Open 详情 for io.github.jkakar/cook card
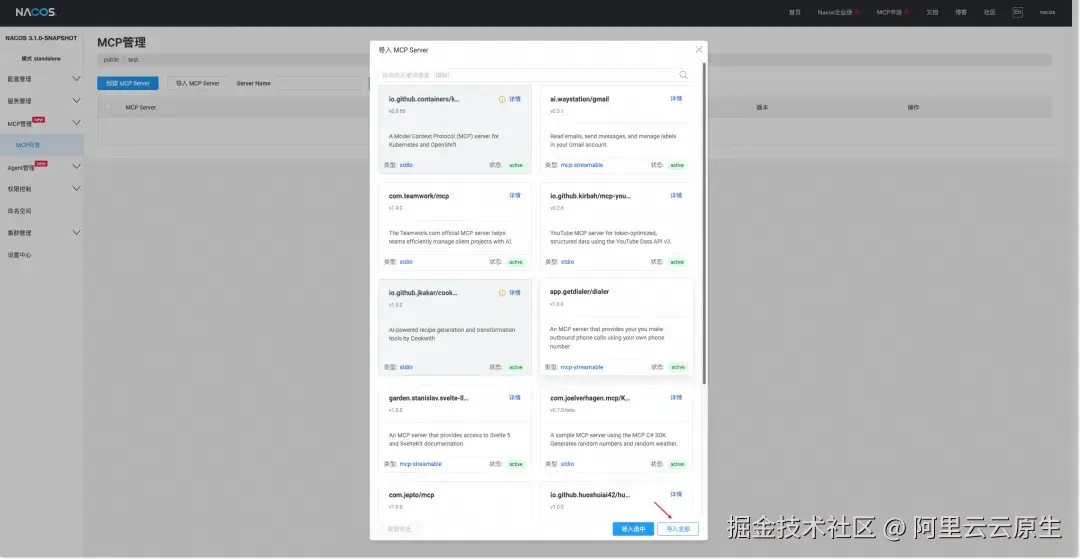This screenshot has width=1080, height=559. click(x=515, y=293)
